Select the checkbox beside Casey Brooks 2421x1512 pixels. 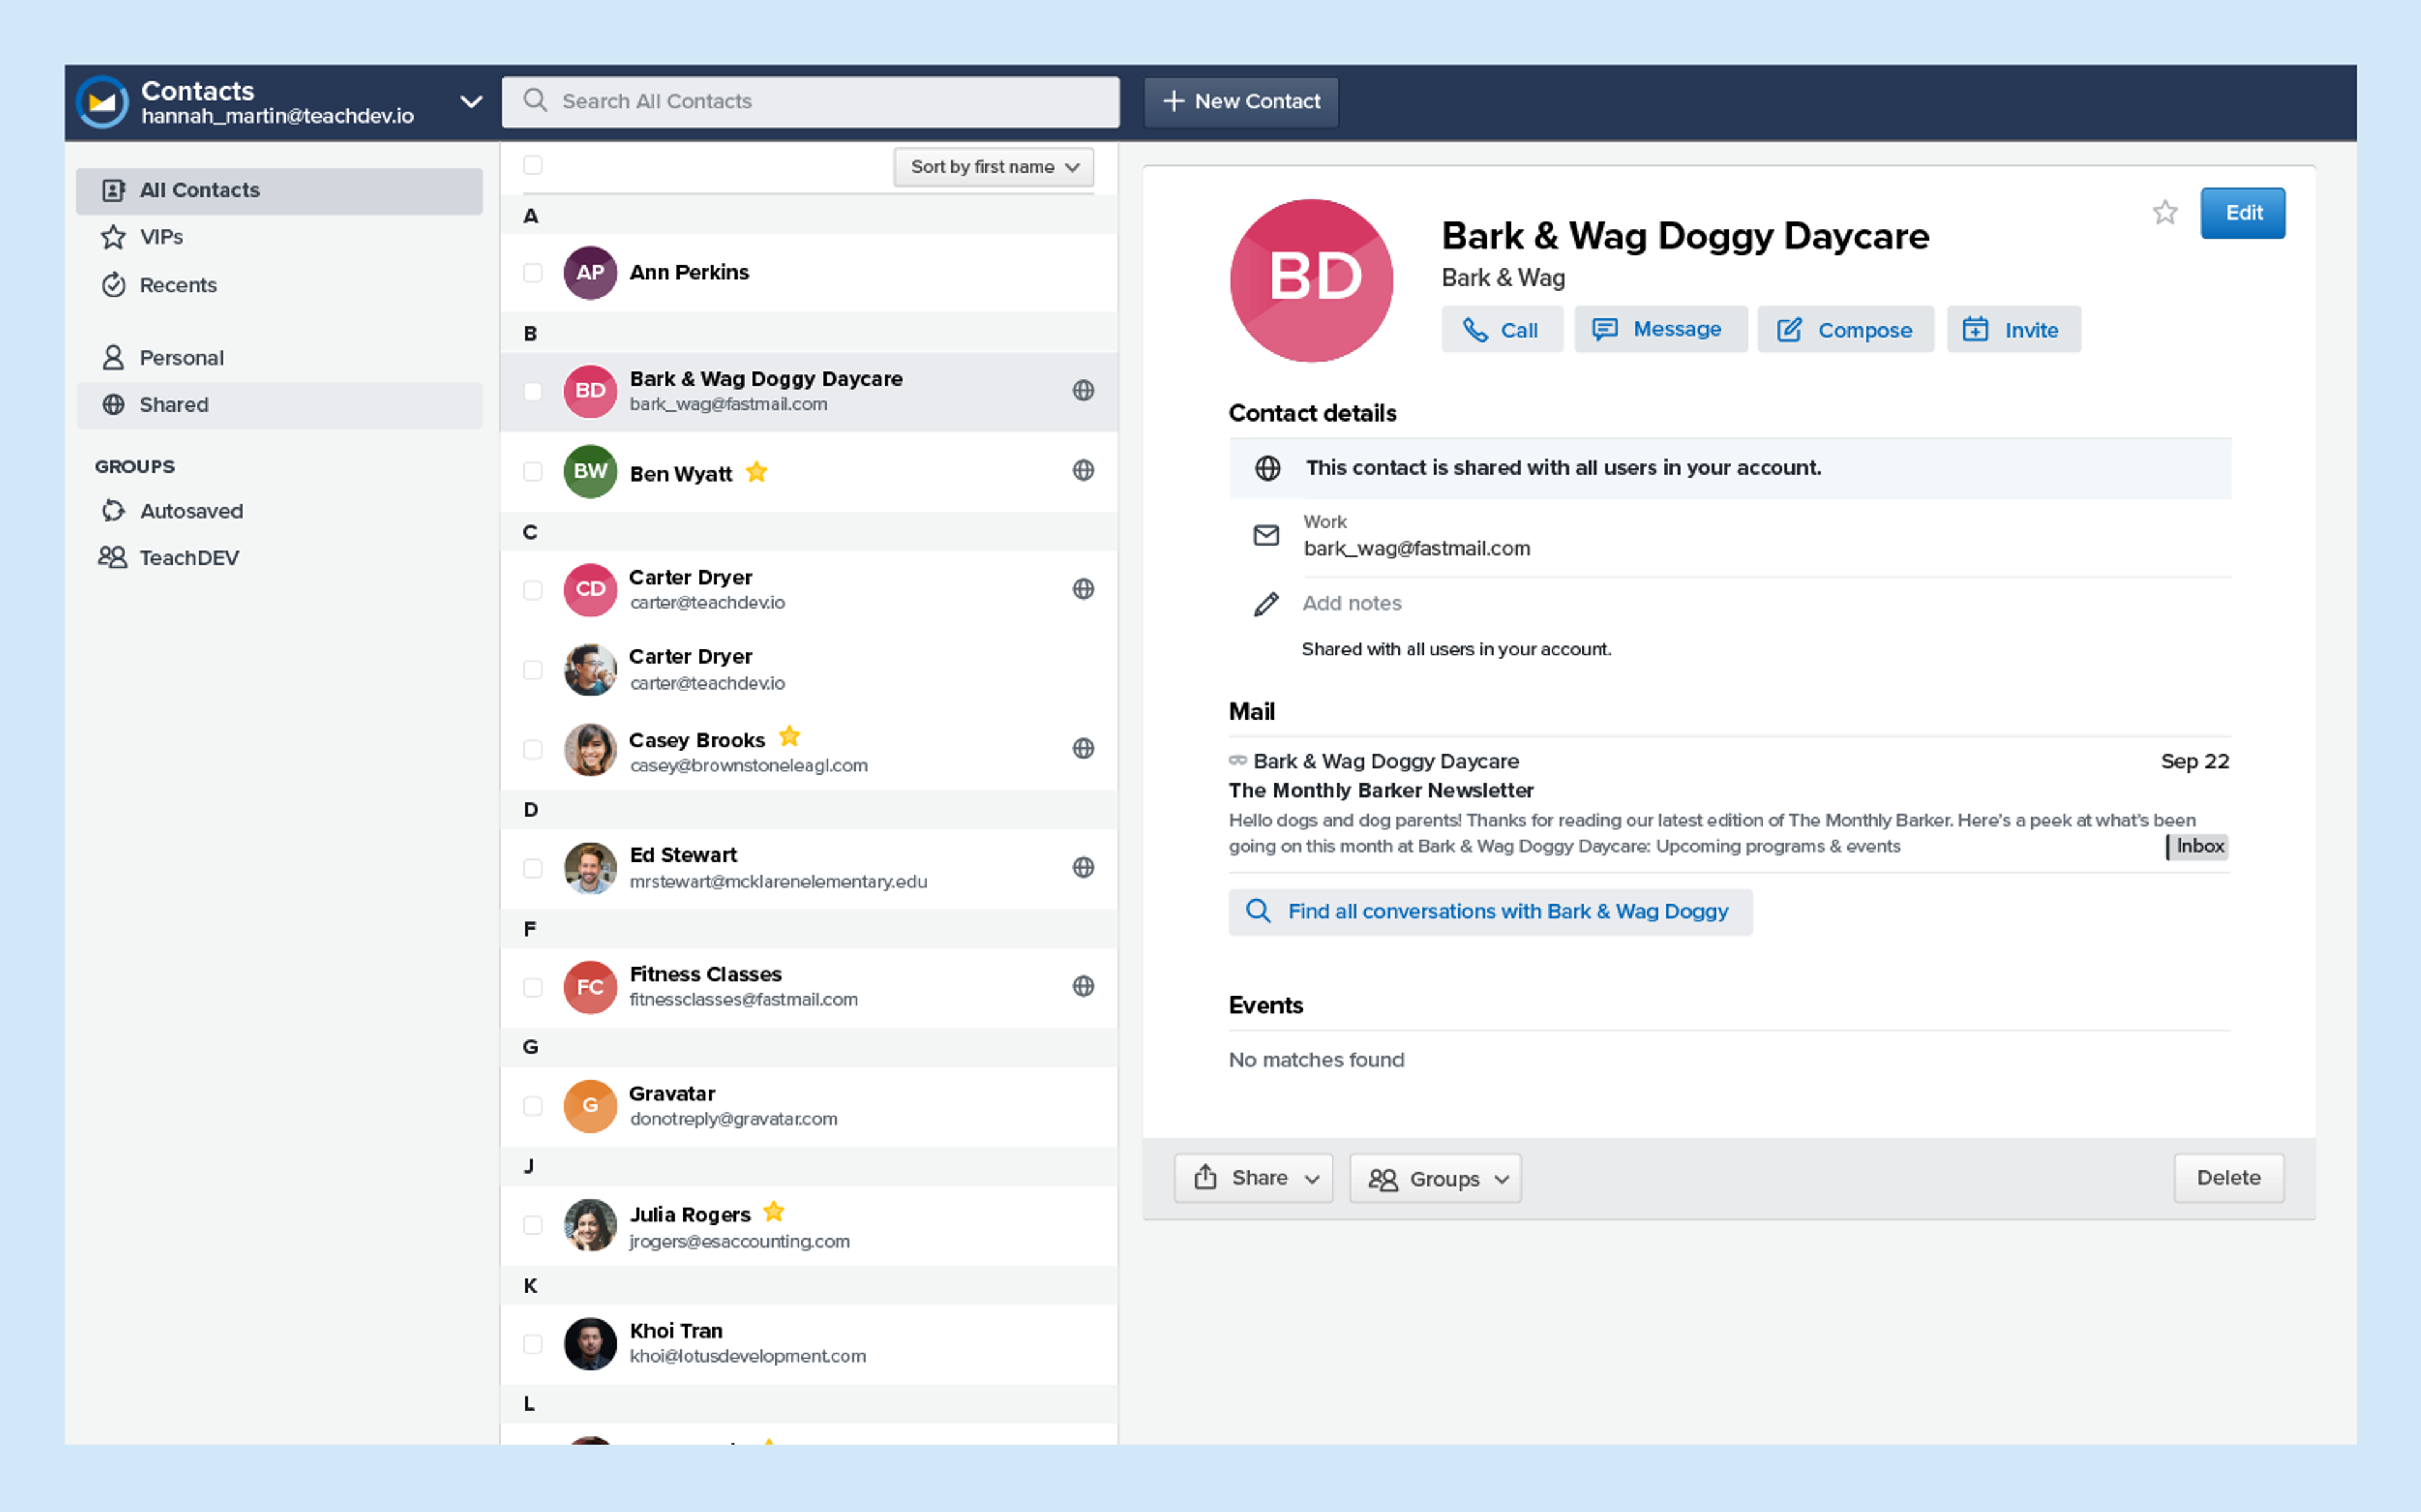point(532,748)
